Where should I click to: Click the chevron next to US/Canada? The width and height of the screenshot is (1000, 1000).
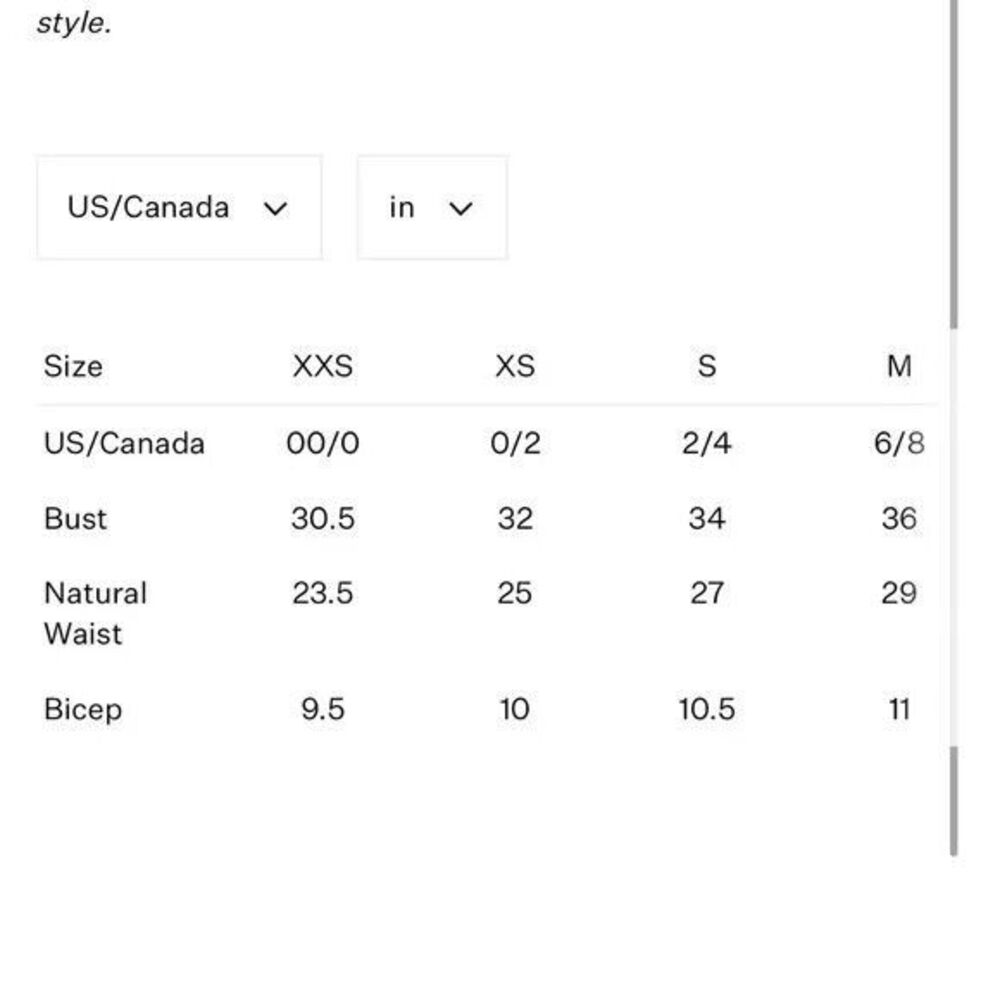(276, 209)
